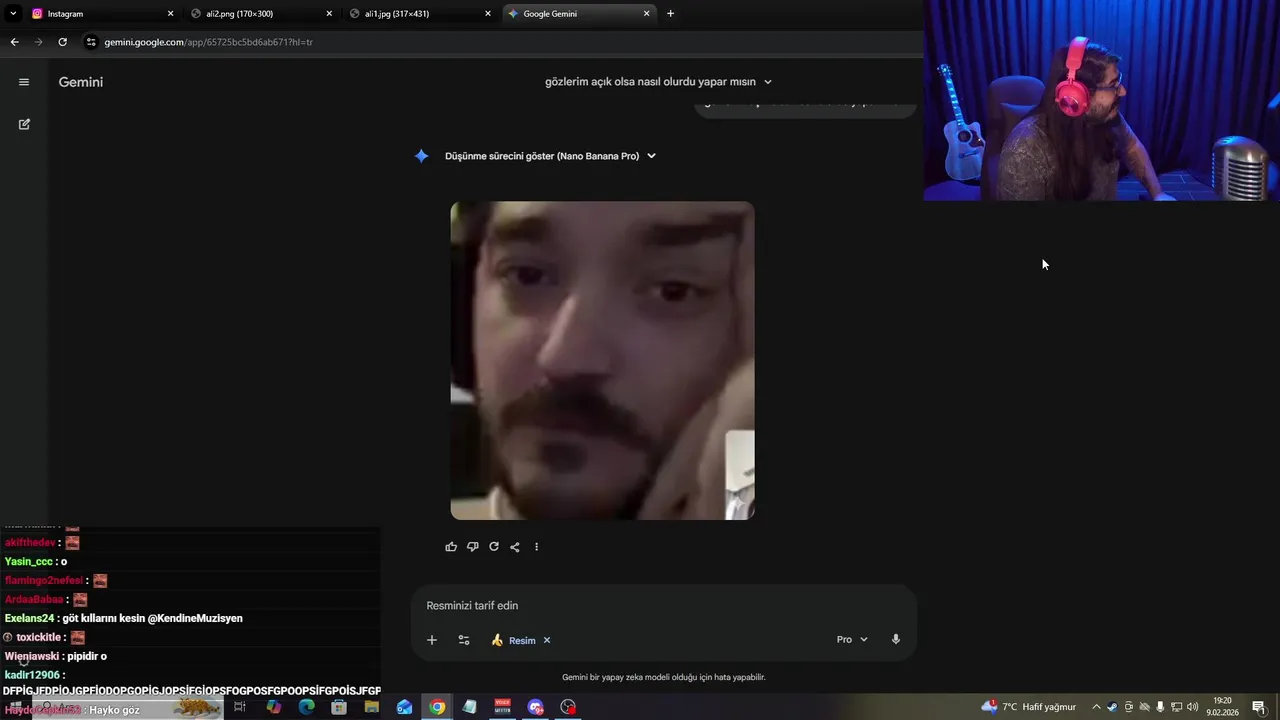Open the notification center icon
The width and height of the screenshot is (1280, 720).
coord(1258,707)
